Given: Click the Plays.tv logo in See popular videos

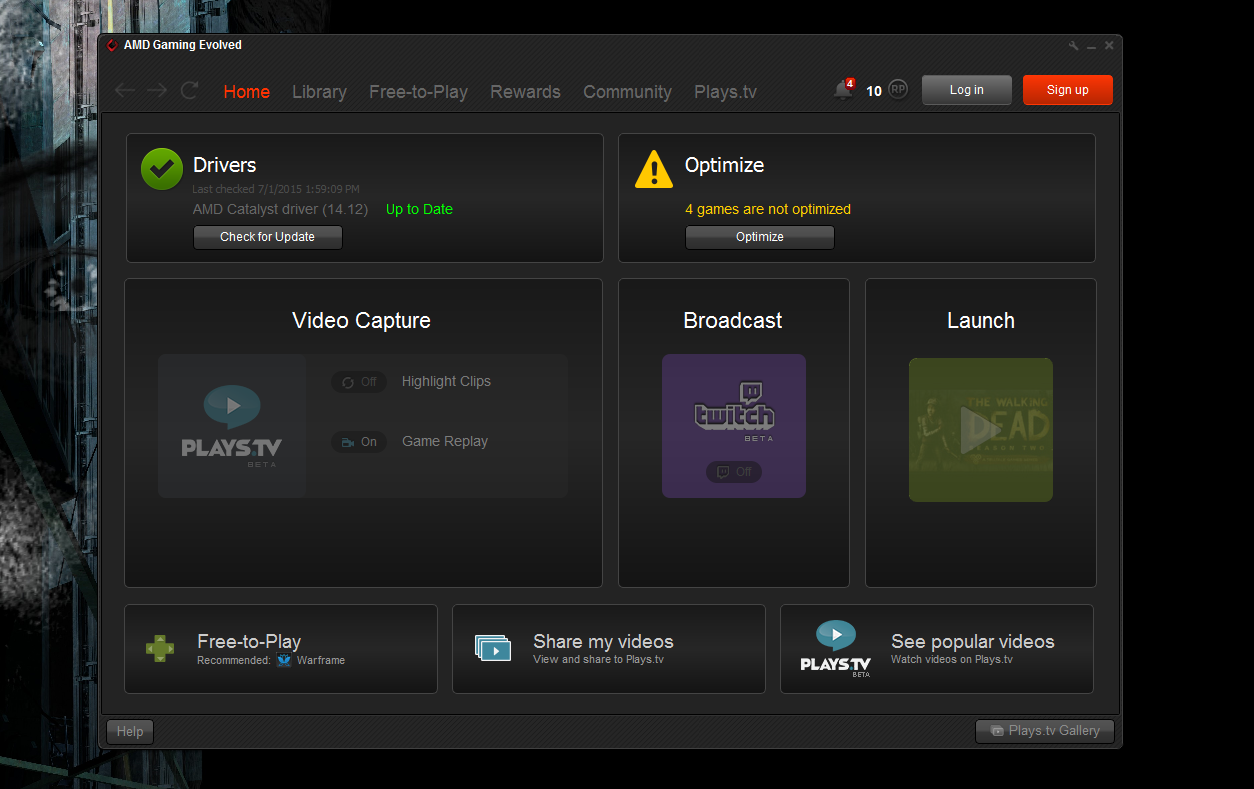Looking at the screenshot, I should click(x=836, y=649).
